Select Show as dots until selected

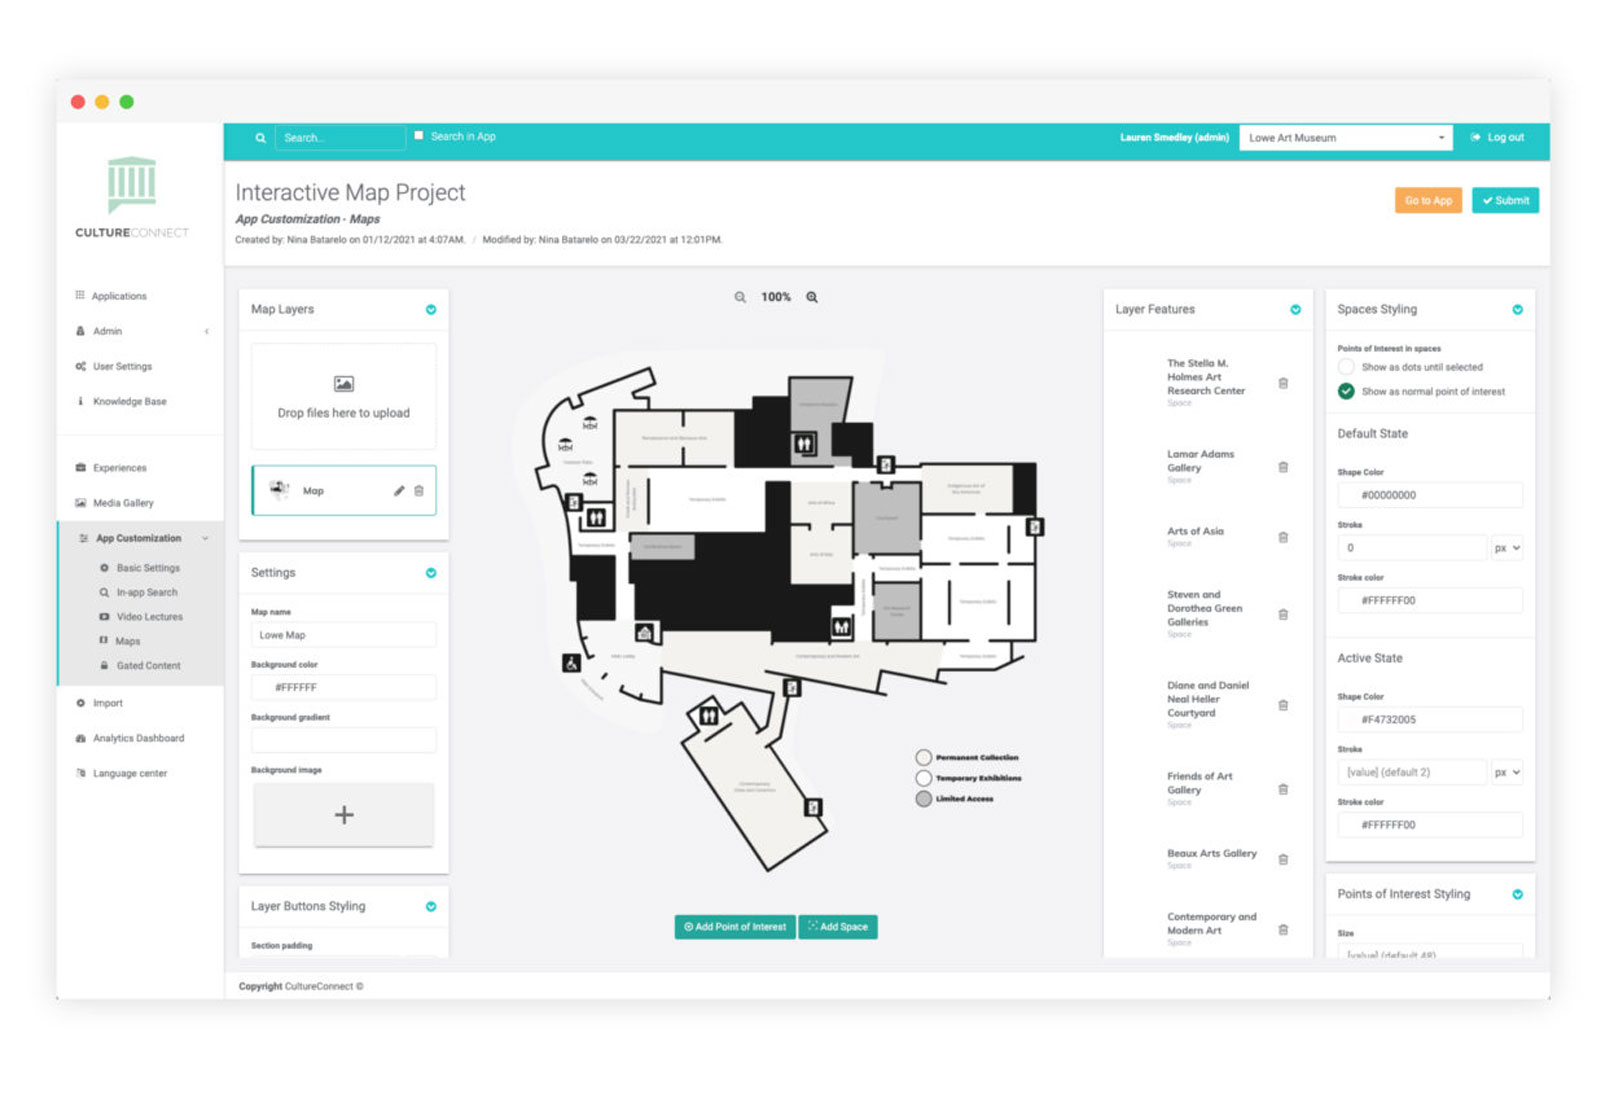coord(1346,367)
